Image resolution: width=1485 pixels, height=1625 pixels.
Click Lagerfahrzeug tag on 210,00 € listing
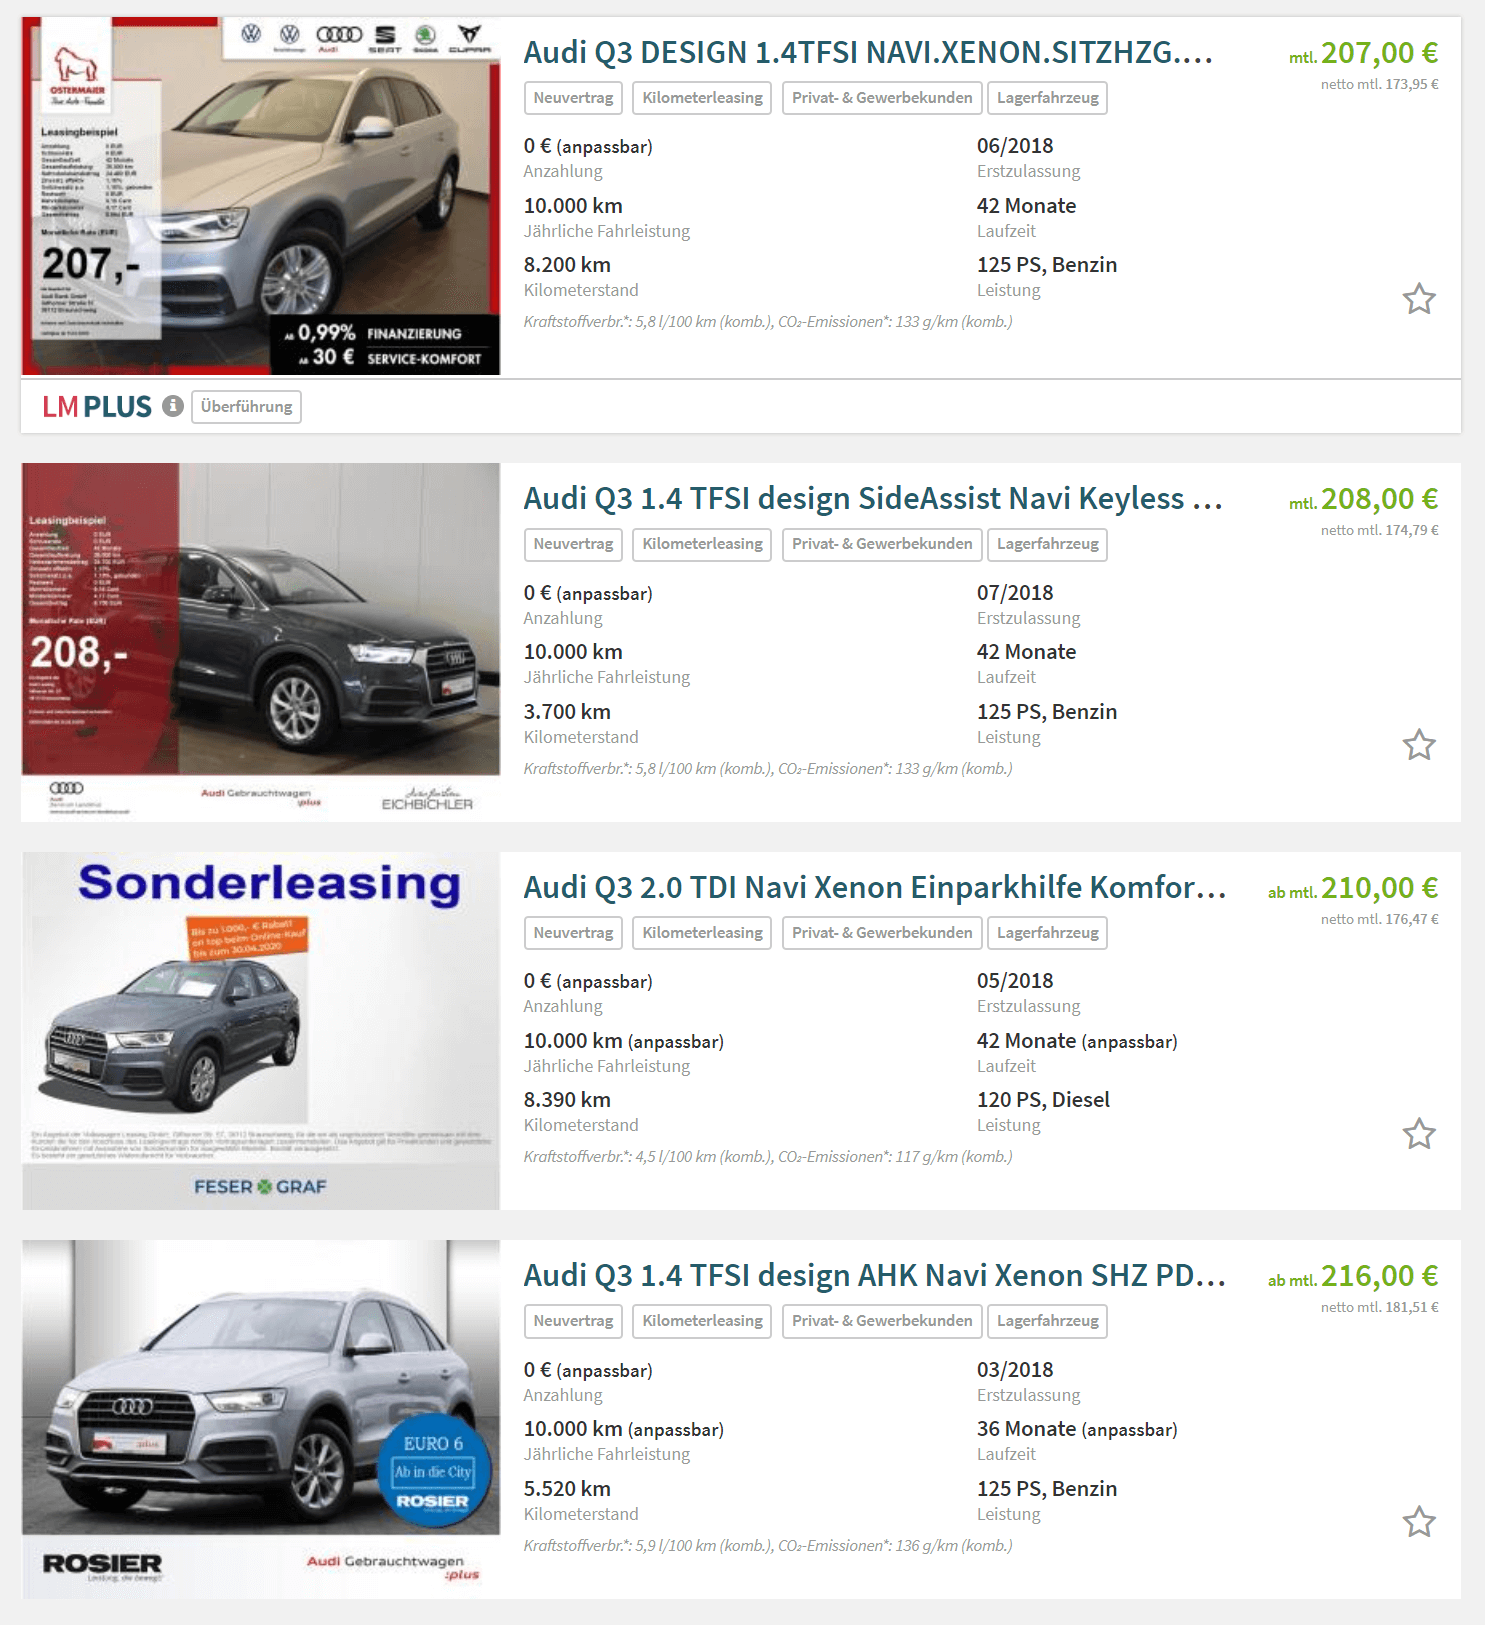tap(1047, 933)
